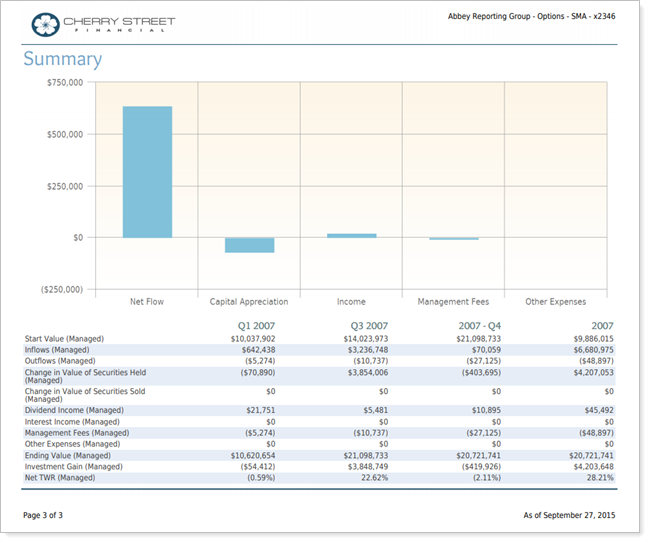
Task: Click the 28.21% Net TWR value
Action: pyautogui.click(x=596, y=477)
